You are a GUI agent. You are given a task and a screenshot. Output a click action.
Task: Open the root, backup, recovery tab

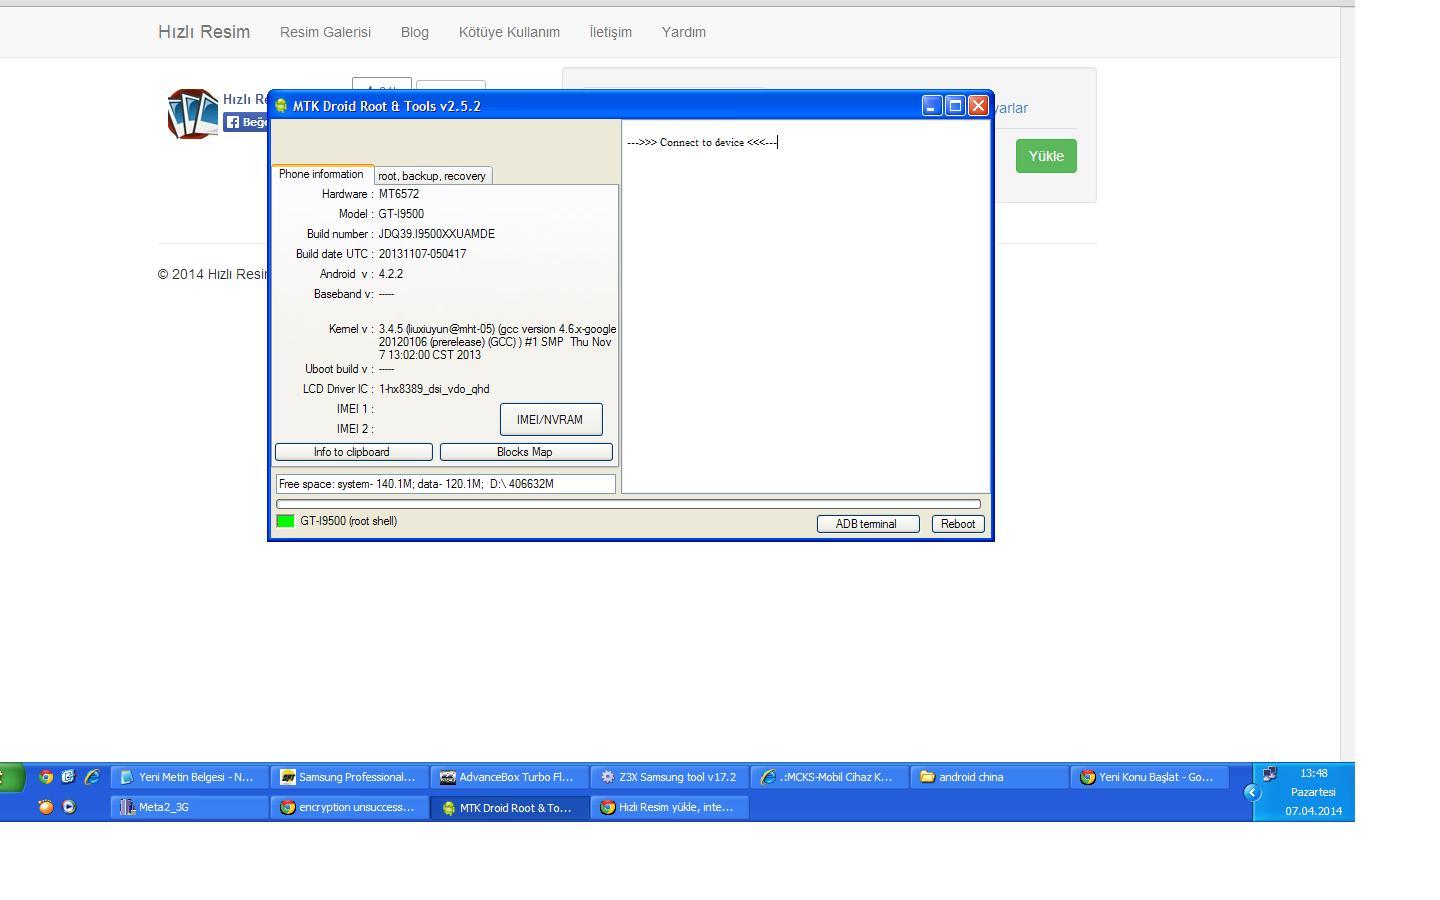[432, 176]
